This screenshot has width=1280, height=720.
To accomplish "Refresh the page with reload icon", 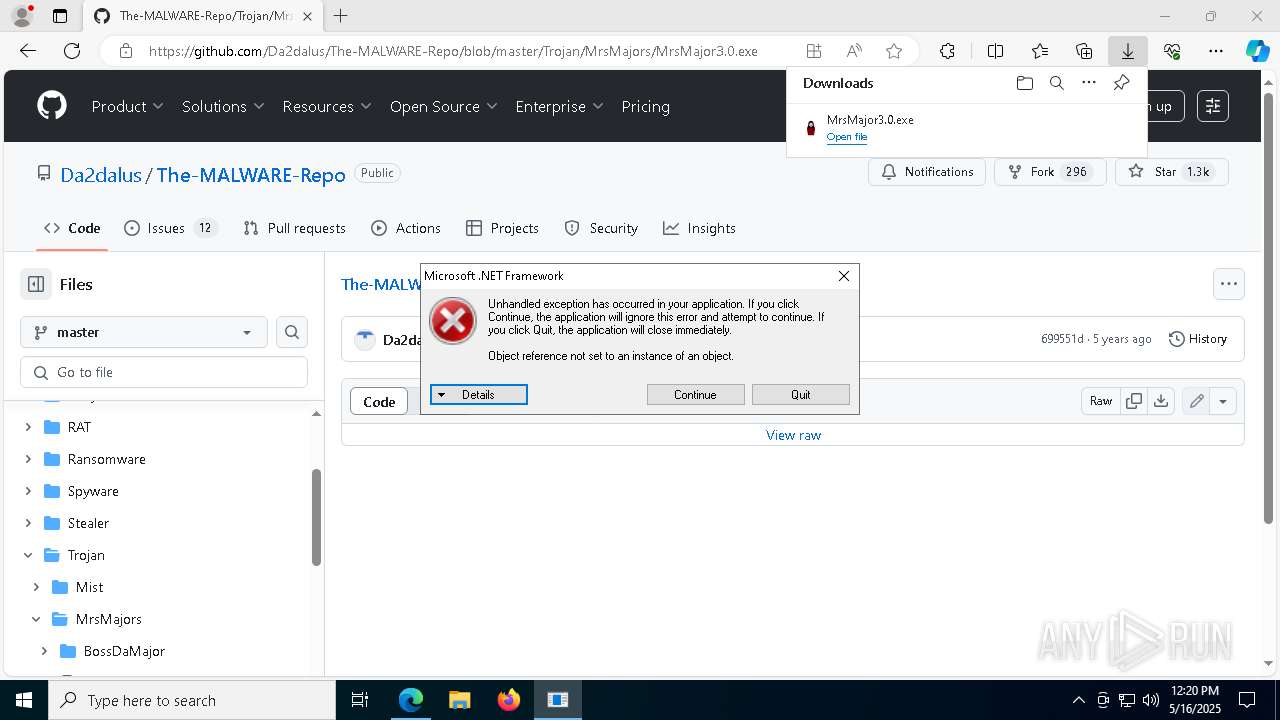I will [x=72, y=51].
